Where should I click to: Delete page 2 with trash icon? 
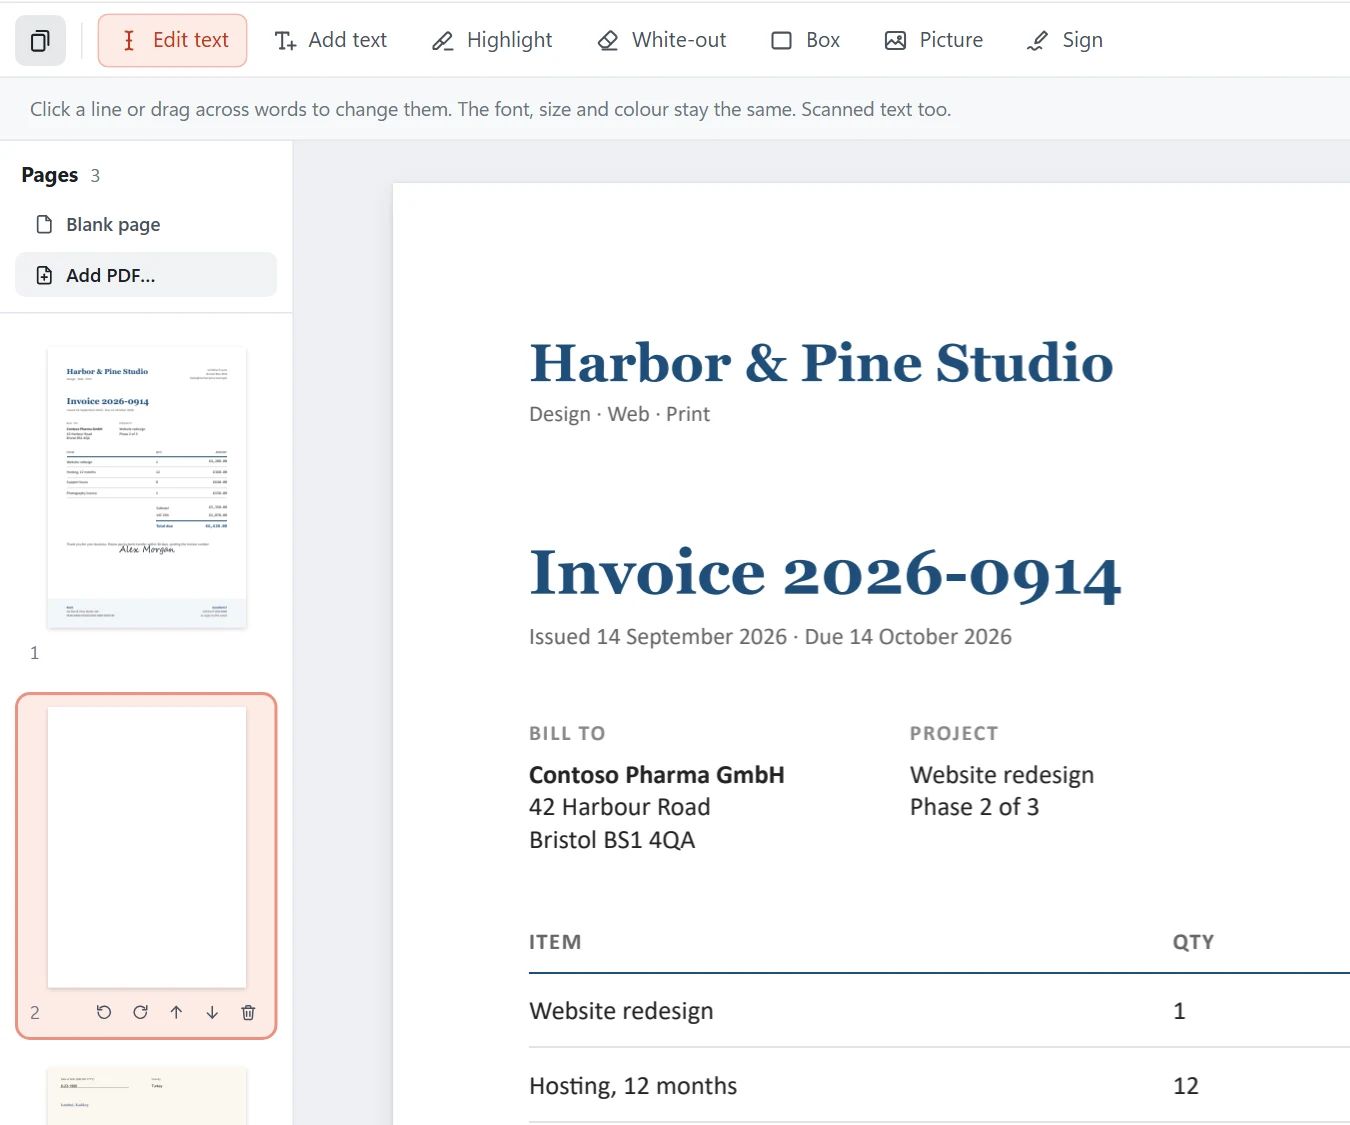pyautogui.click(x=248, y=1012)
